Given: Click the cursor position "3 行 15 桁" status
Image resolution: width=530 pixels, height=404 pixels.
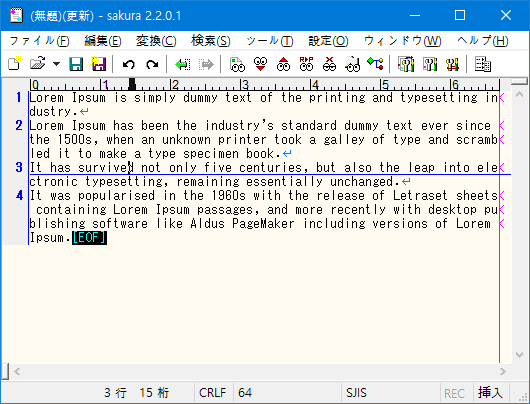Looking at the screenshot, I should point(136,393).
